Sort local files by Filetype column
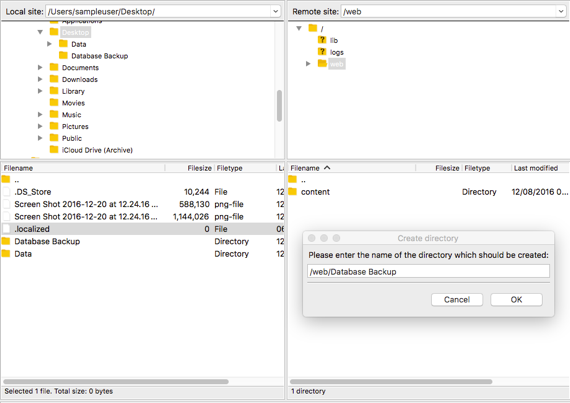Viewport: 570px width, 403px height. [245, 168]
